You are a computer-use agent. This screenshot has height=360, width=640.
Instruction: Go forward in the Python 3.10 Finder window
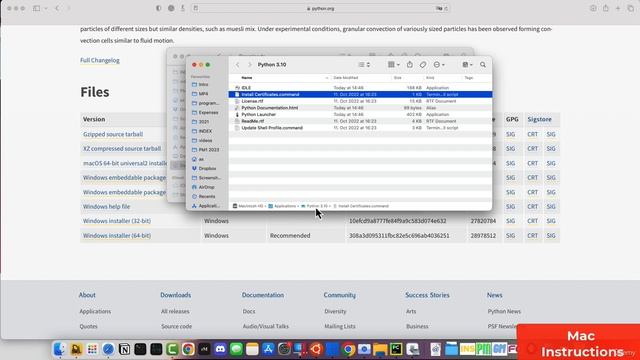250,65
